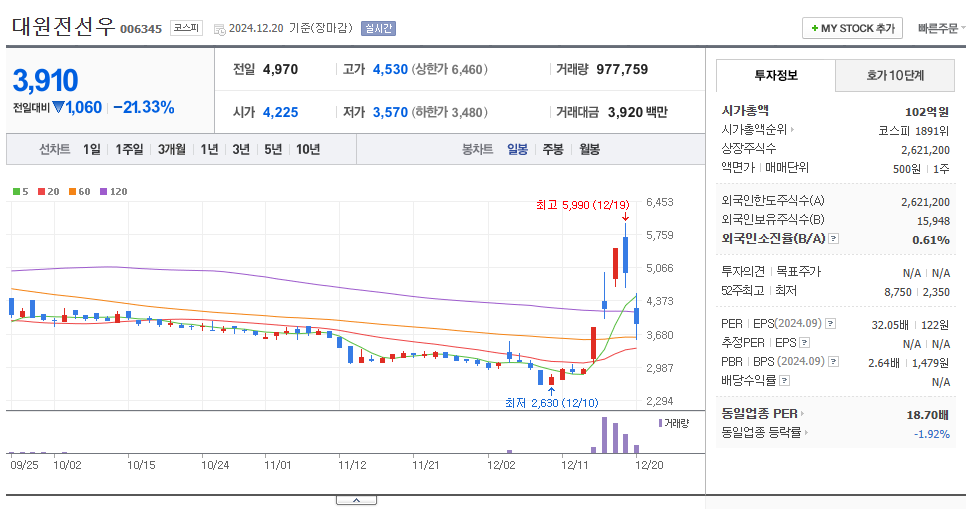
Task: Click the 외국인보유주식수 value 15,948
Action: (933, 221)
